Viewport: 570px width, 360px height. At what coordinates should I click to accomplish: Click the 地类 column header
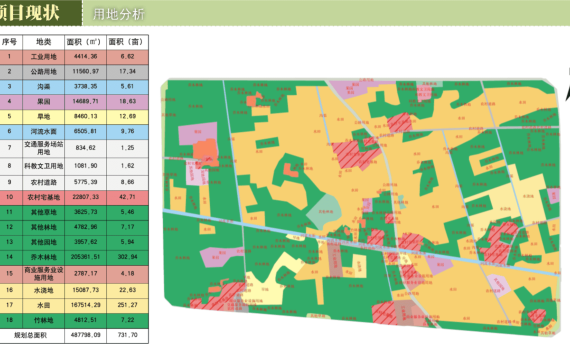click(x=44, y=42)
